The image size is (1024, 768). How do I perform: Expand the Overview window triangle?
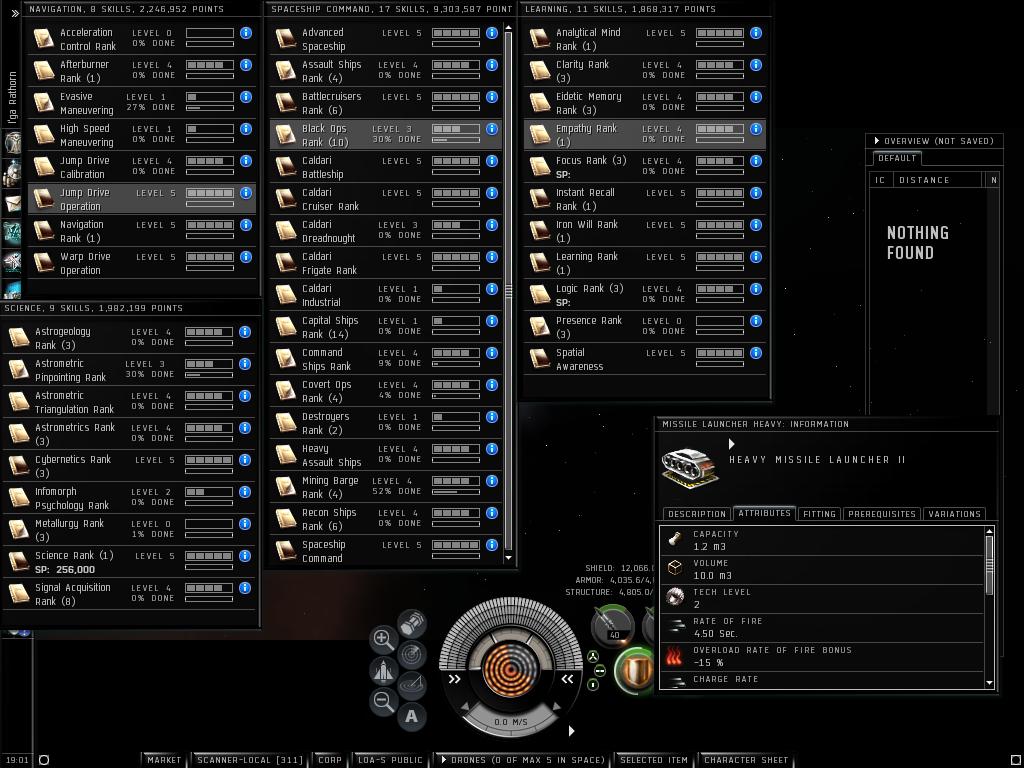coord(876,140)
